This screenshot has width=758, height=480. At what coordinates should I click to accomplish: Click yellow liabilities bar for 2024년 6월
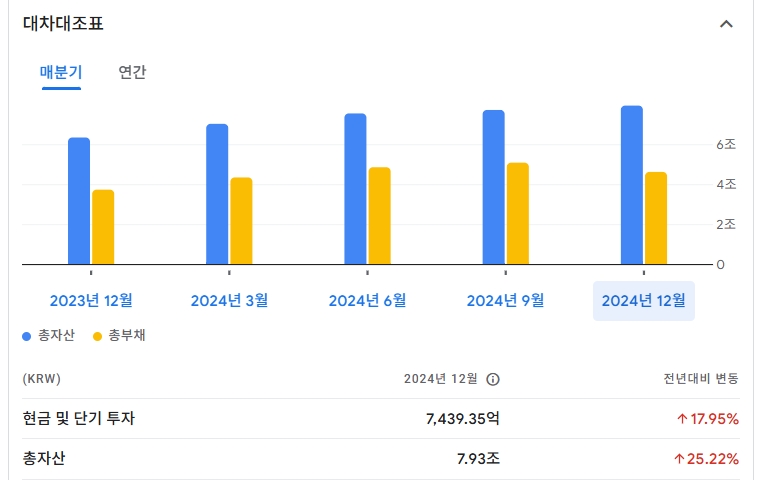click(379, 216)
